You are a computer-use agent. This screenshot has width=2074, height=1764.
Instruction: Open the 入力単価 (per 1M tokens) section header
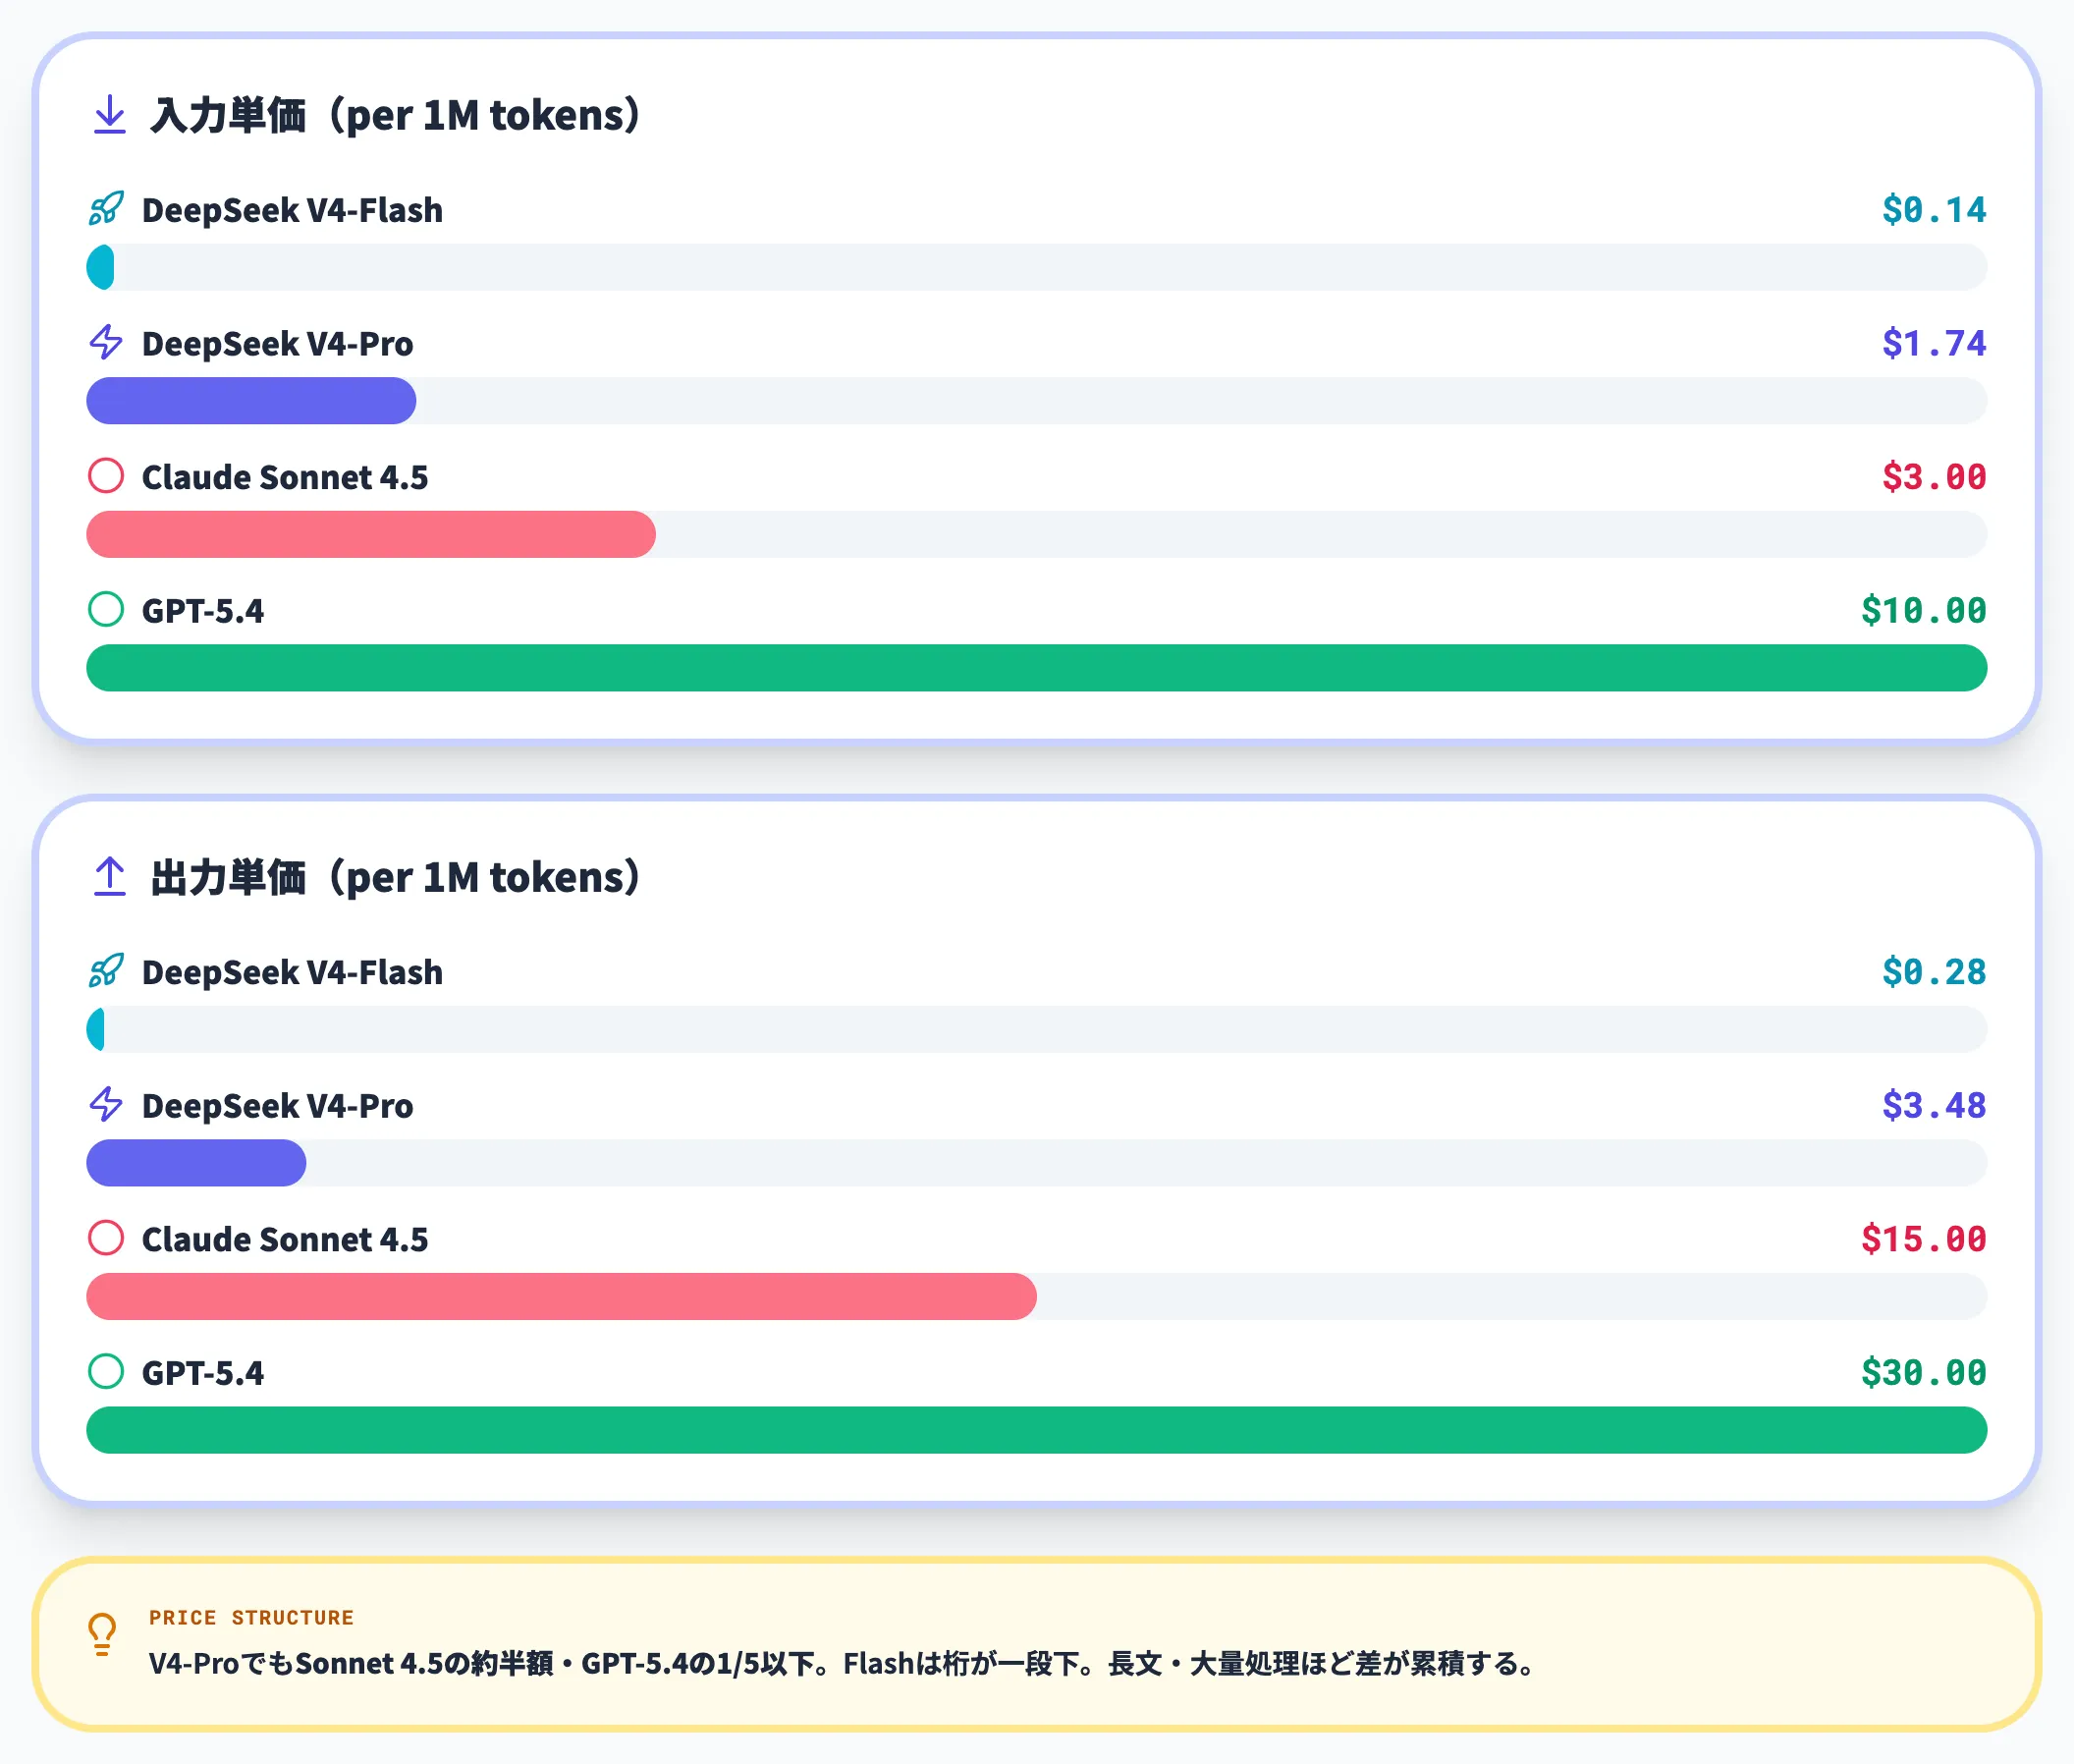click(x=396, y=114)
